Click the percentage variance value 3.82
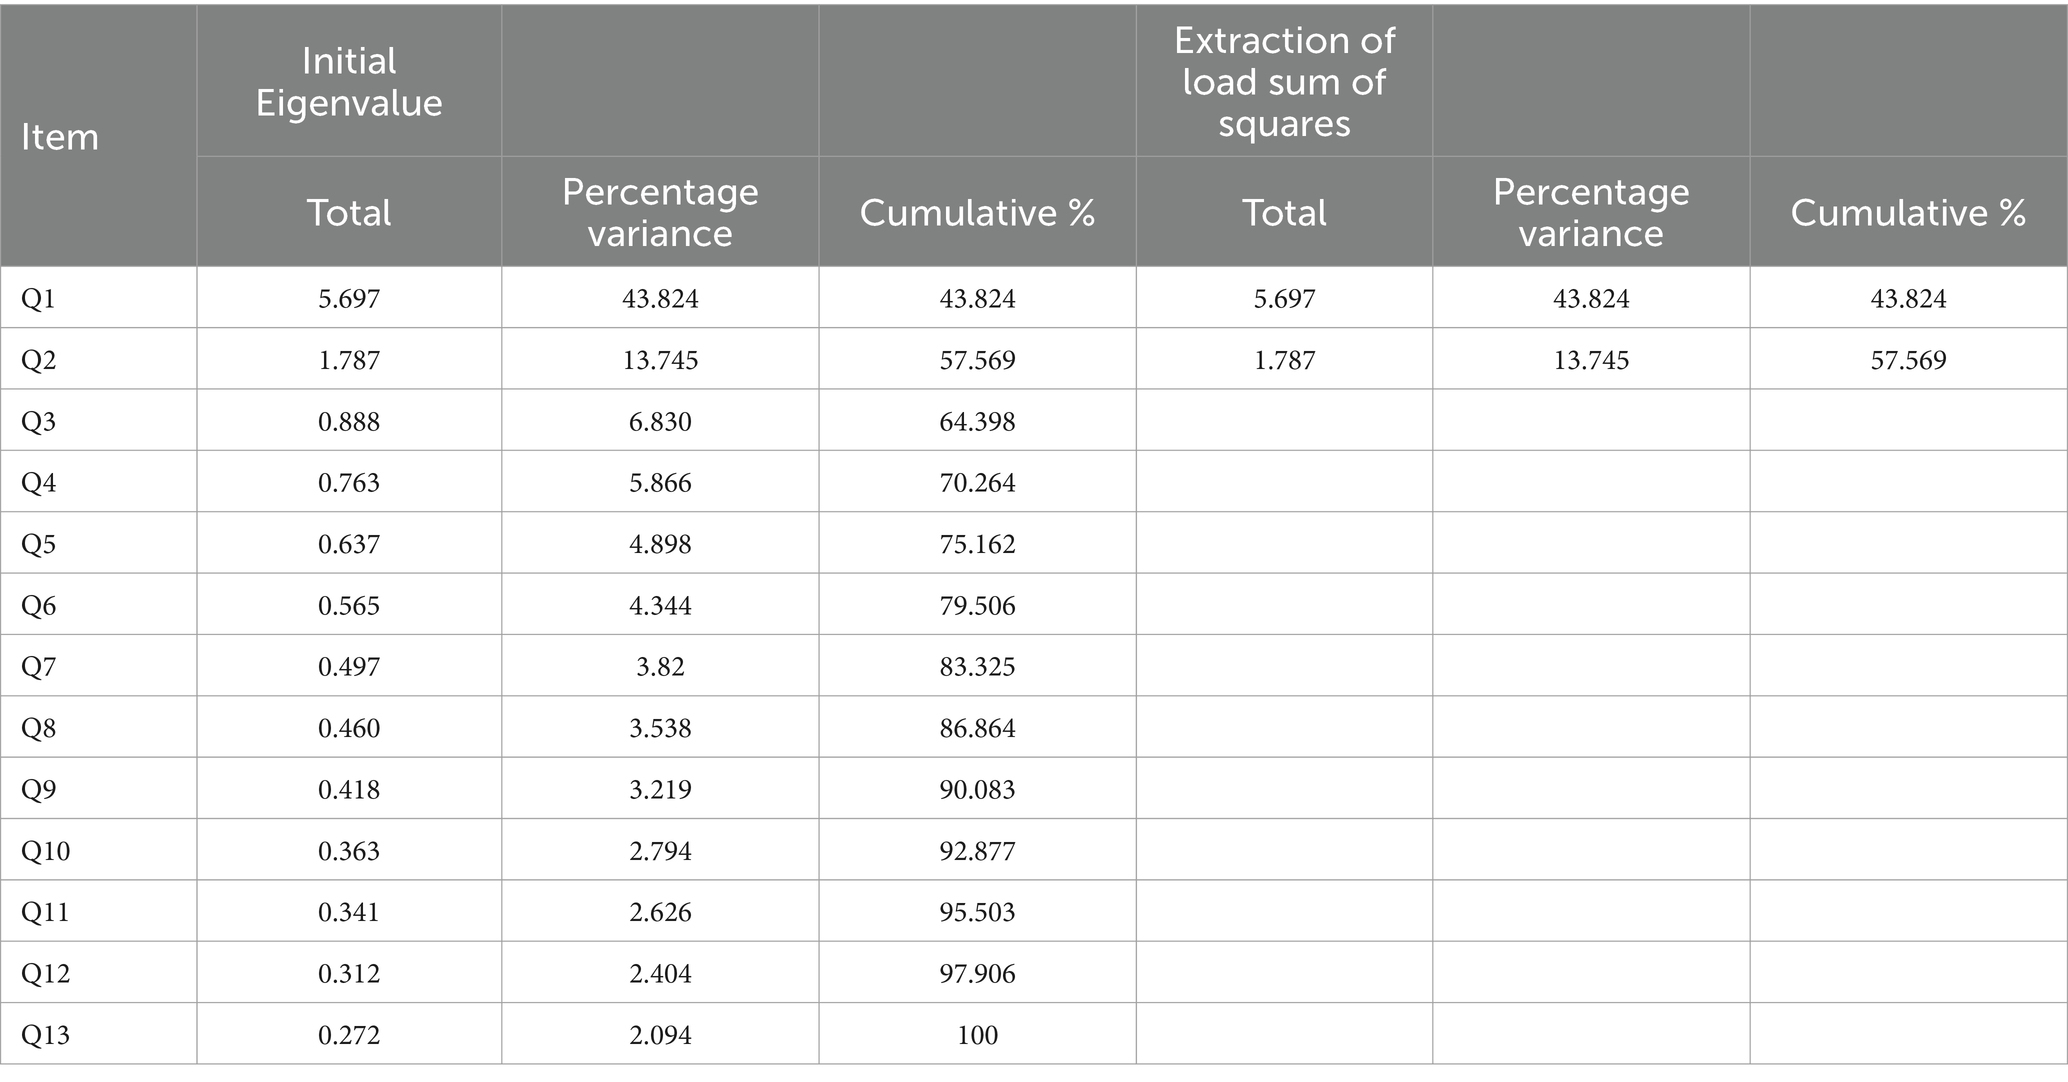Image resolution: width=2068 pixels, height=1082 pixels. click(x=660, y=667)
